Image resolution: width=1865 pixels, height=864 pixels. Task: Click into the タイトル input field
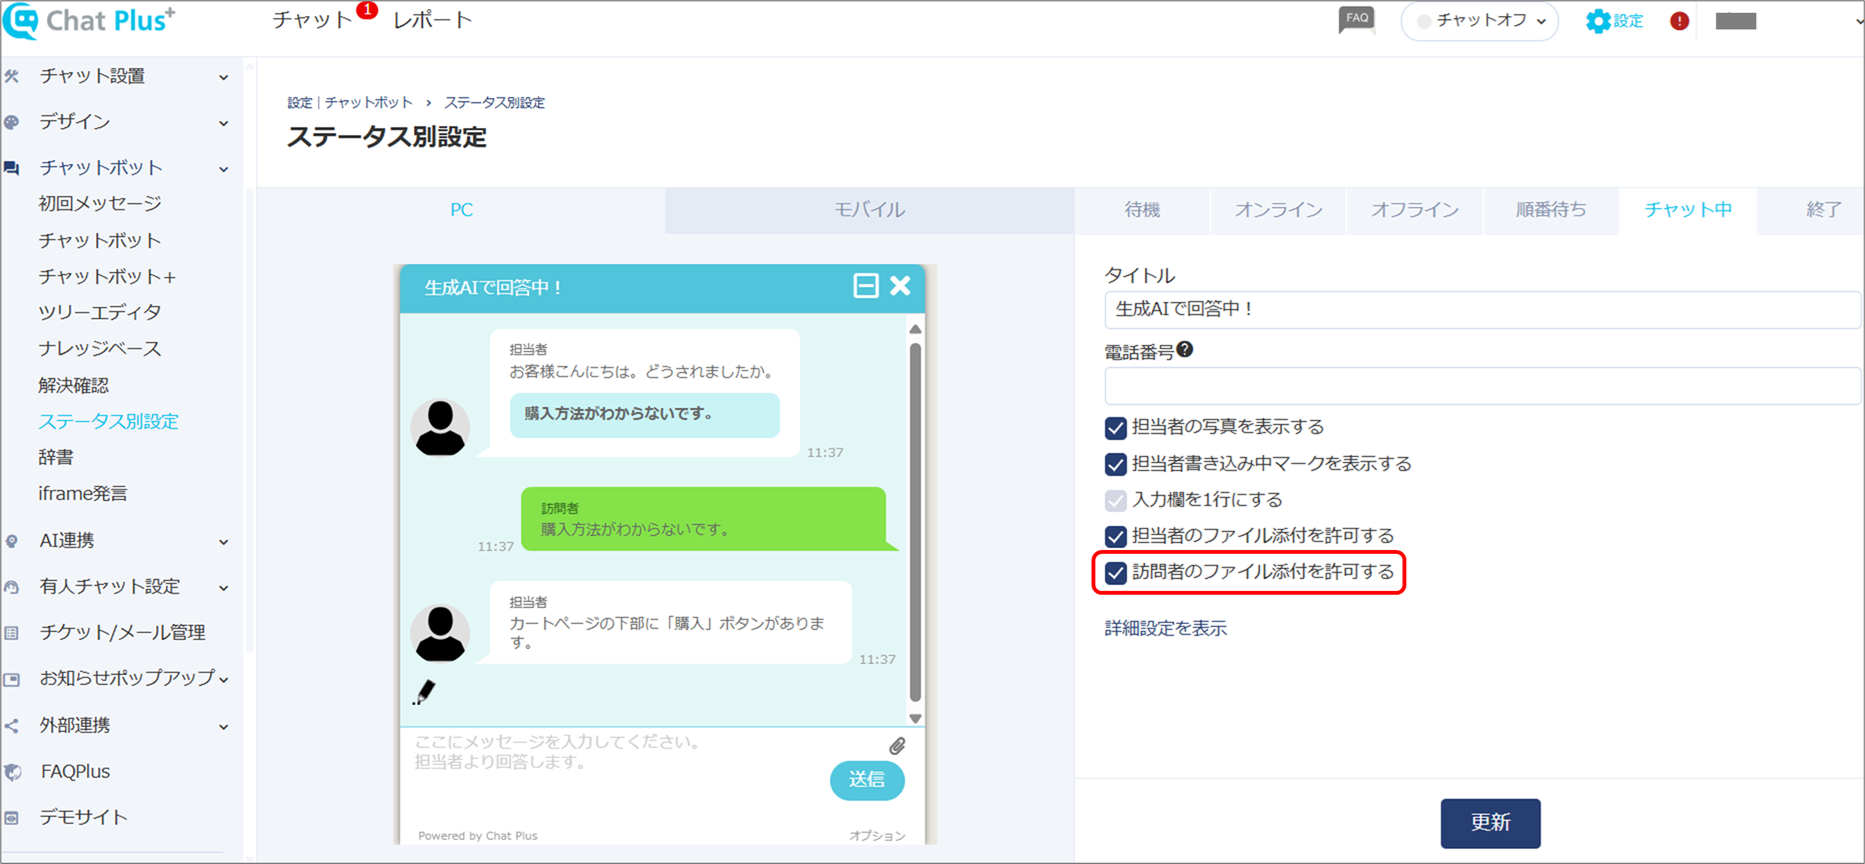(x=1483, y=310)
